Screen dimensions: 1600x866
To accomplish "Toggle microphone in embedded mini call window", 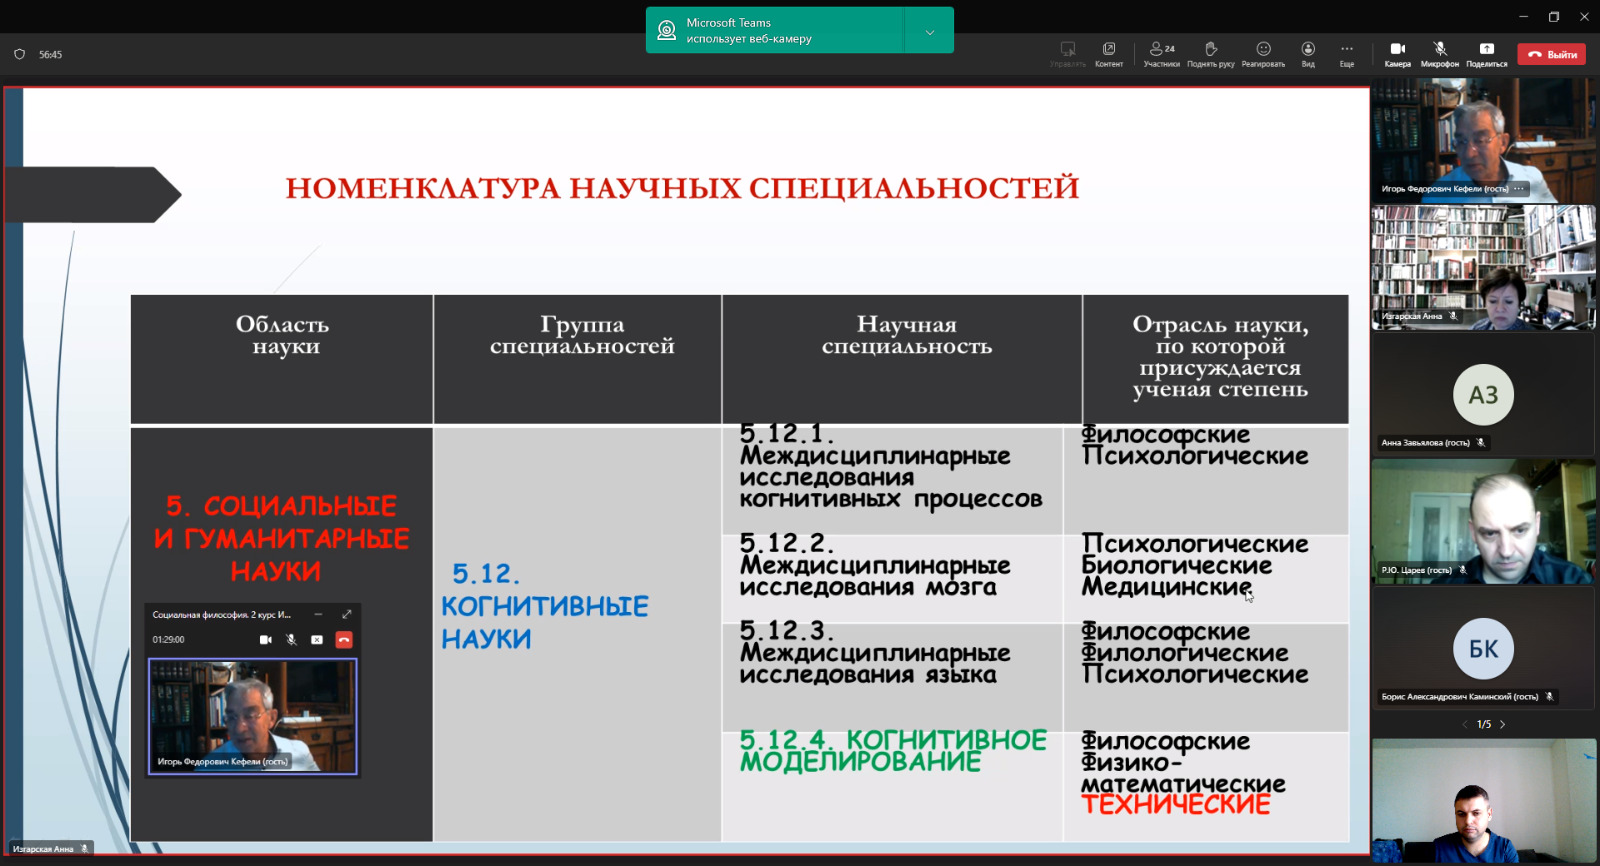I will pos(291,640).
